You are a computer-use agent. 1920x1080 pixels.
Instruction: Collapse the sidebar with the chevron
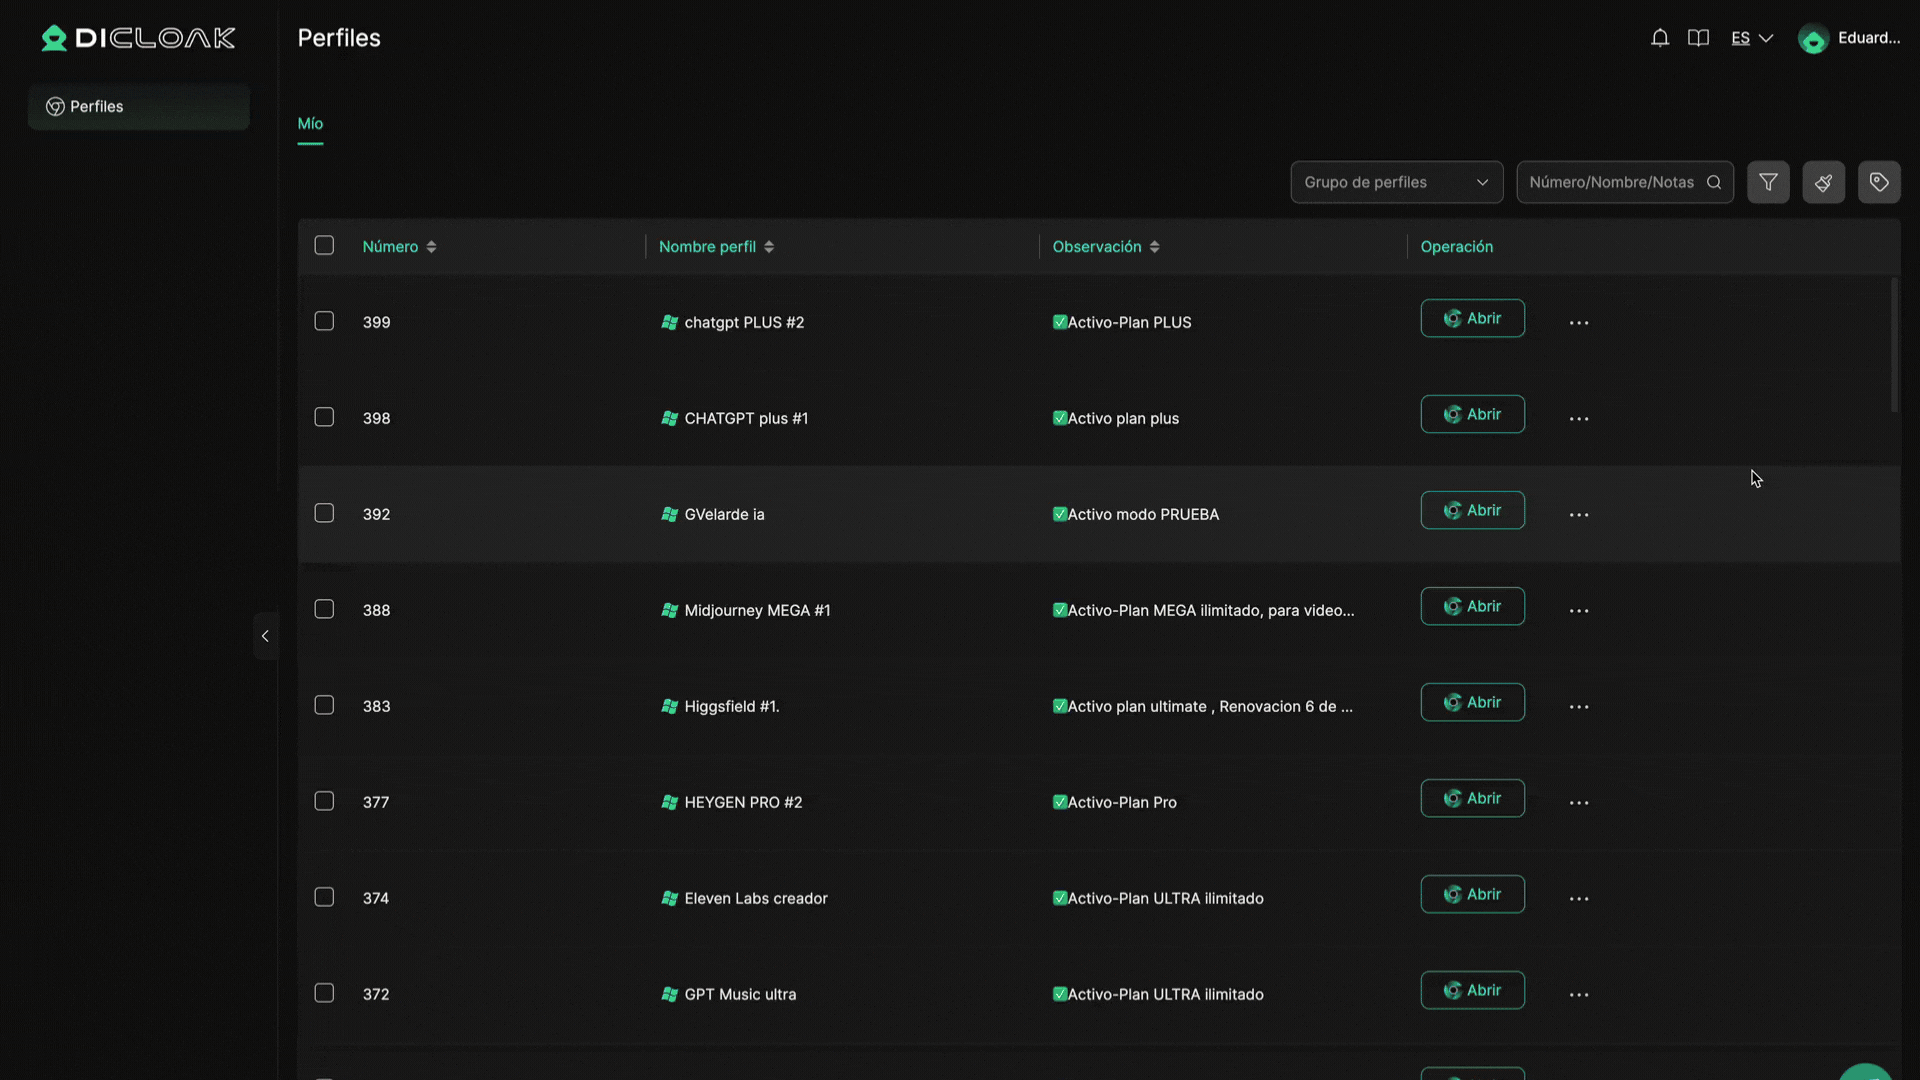(265, 636)
